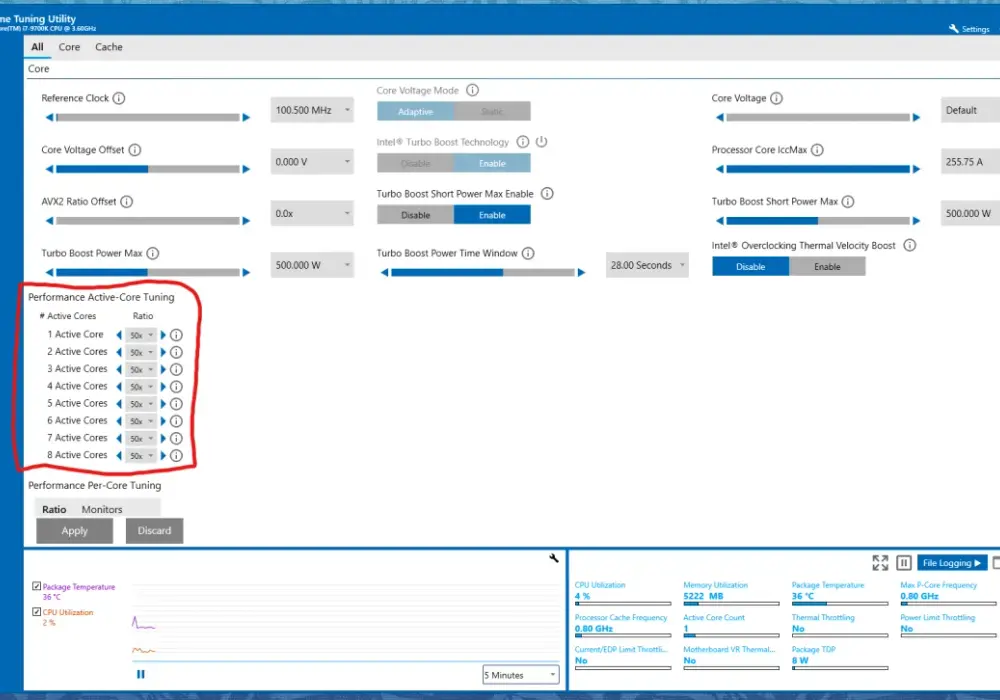The image size is (1000, 700).
Task: Open the 5 Minutes time range dropdown
Action: (x=520, y=674)
